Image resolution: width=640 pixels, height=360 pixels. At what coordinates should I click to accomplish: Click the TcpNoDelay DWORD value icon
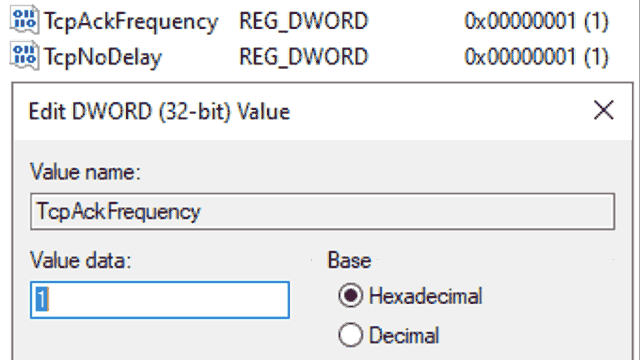coord(24,56)
